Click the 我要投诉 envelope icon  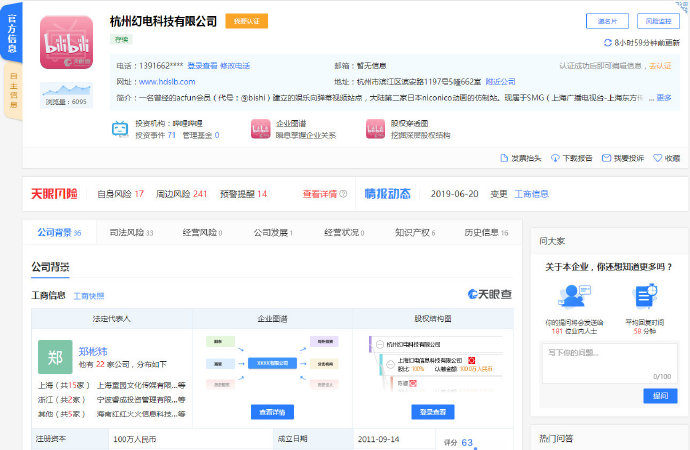point(606,158)
